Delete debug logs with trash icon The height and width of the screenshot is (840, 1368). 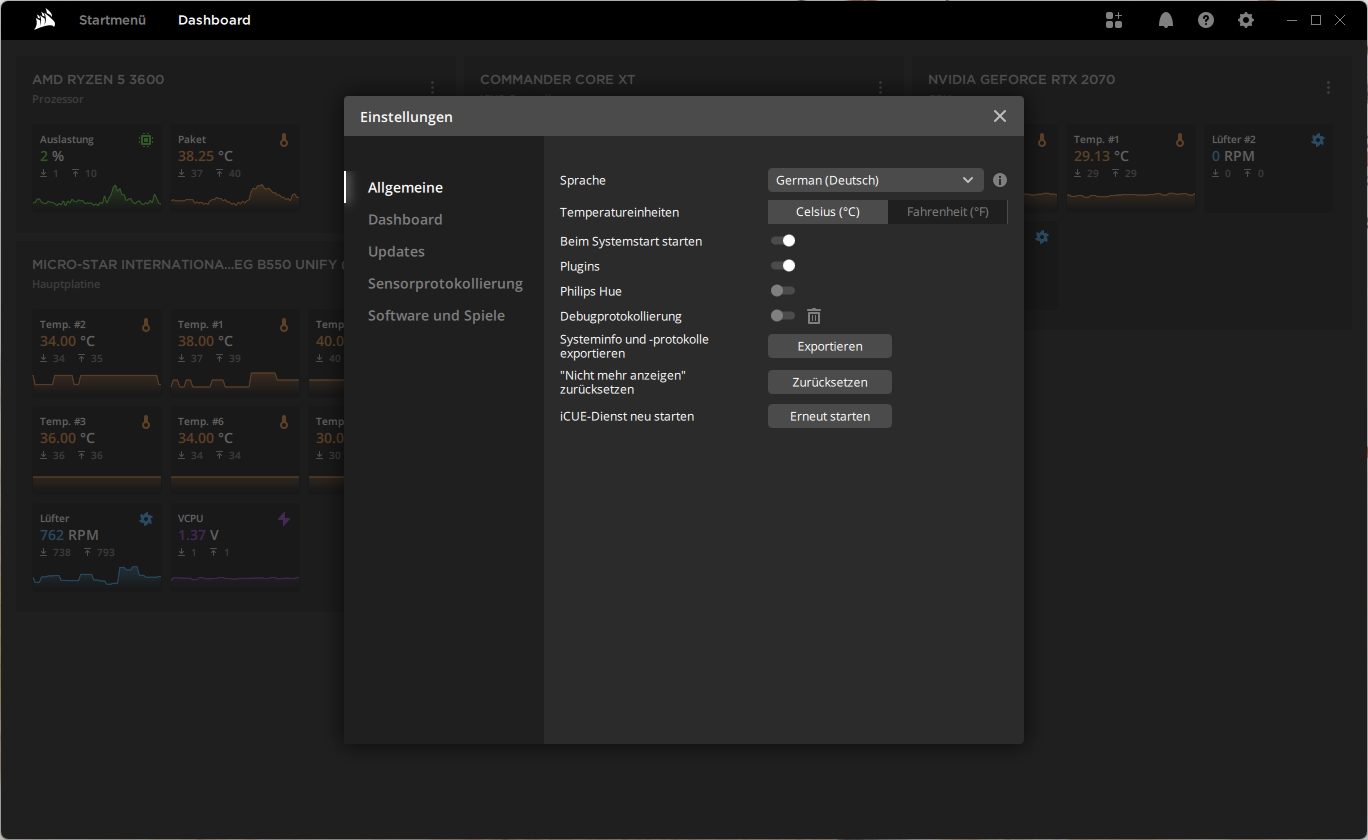click(x=814, y=316)
